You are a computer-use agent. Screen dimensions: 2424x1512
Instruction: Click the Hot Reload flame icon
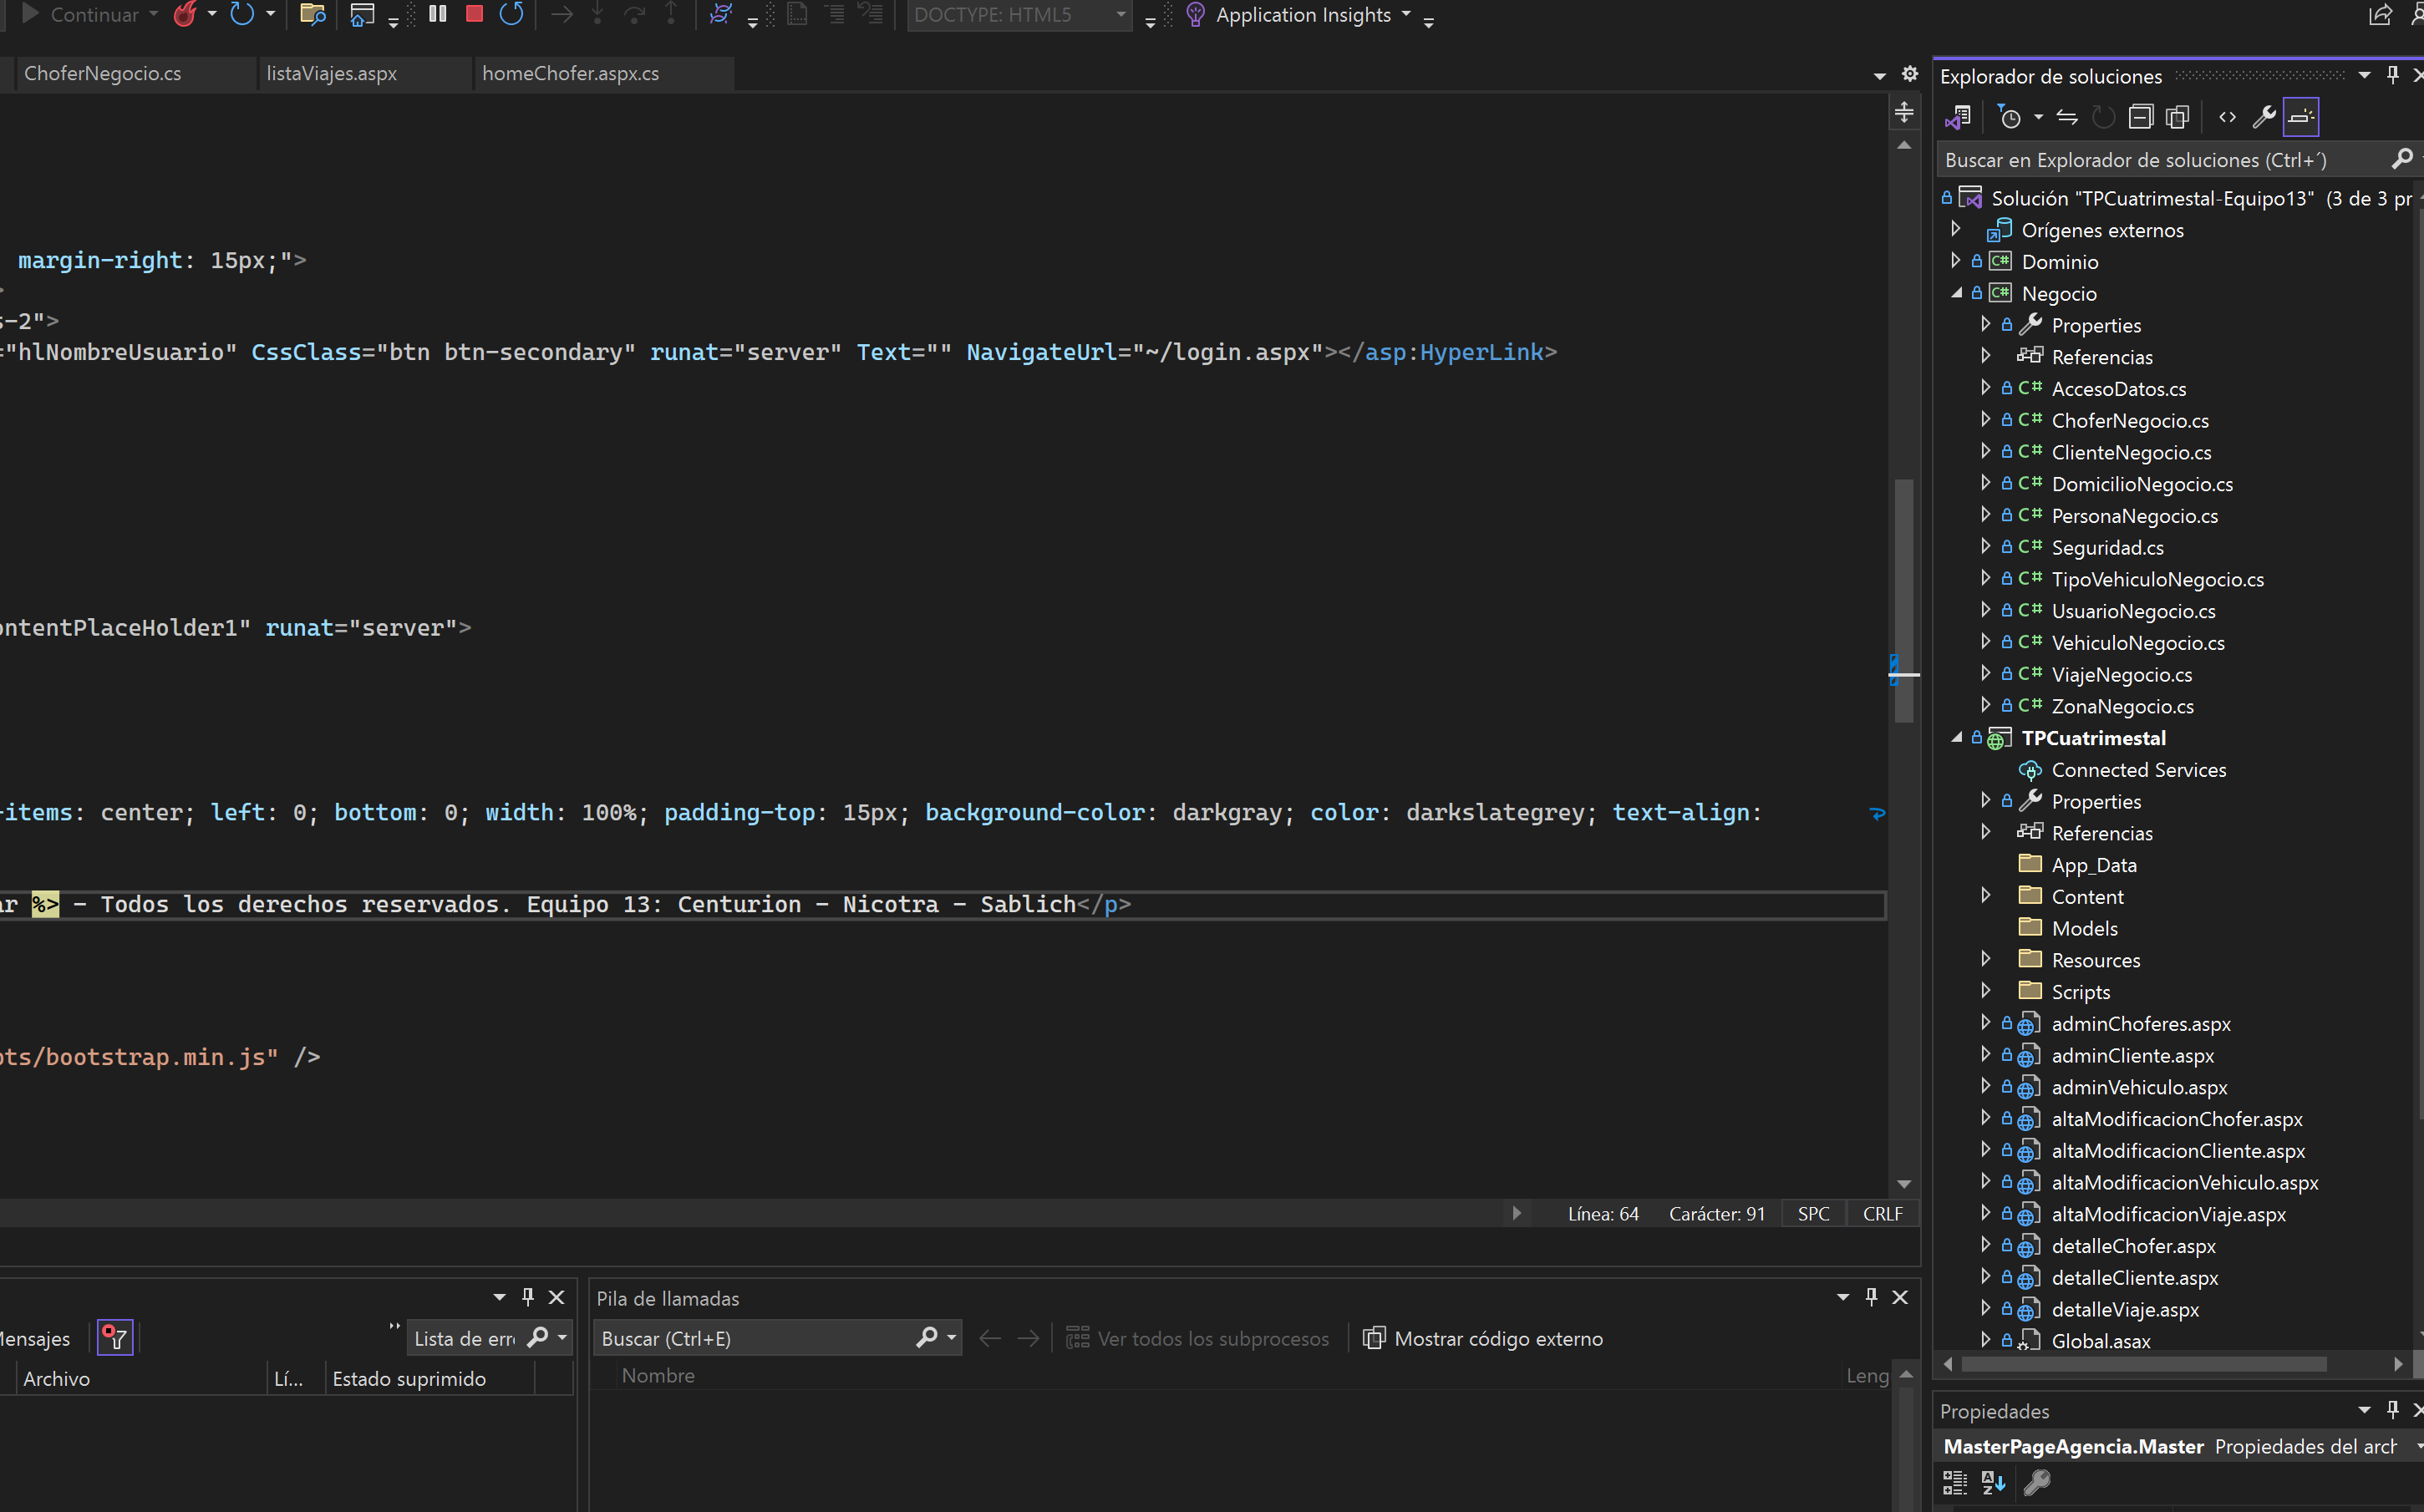coord(185,14)
